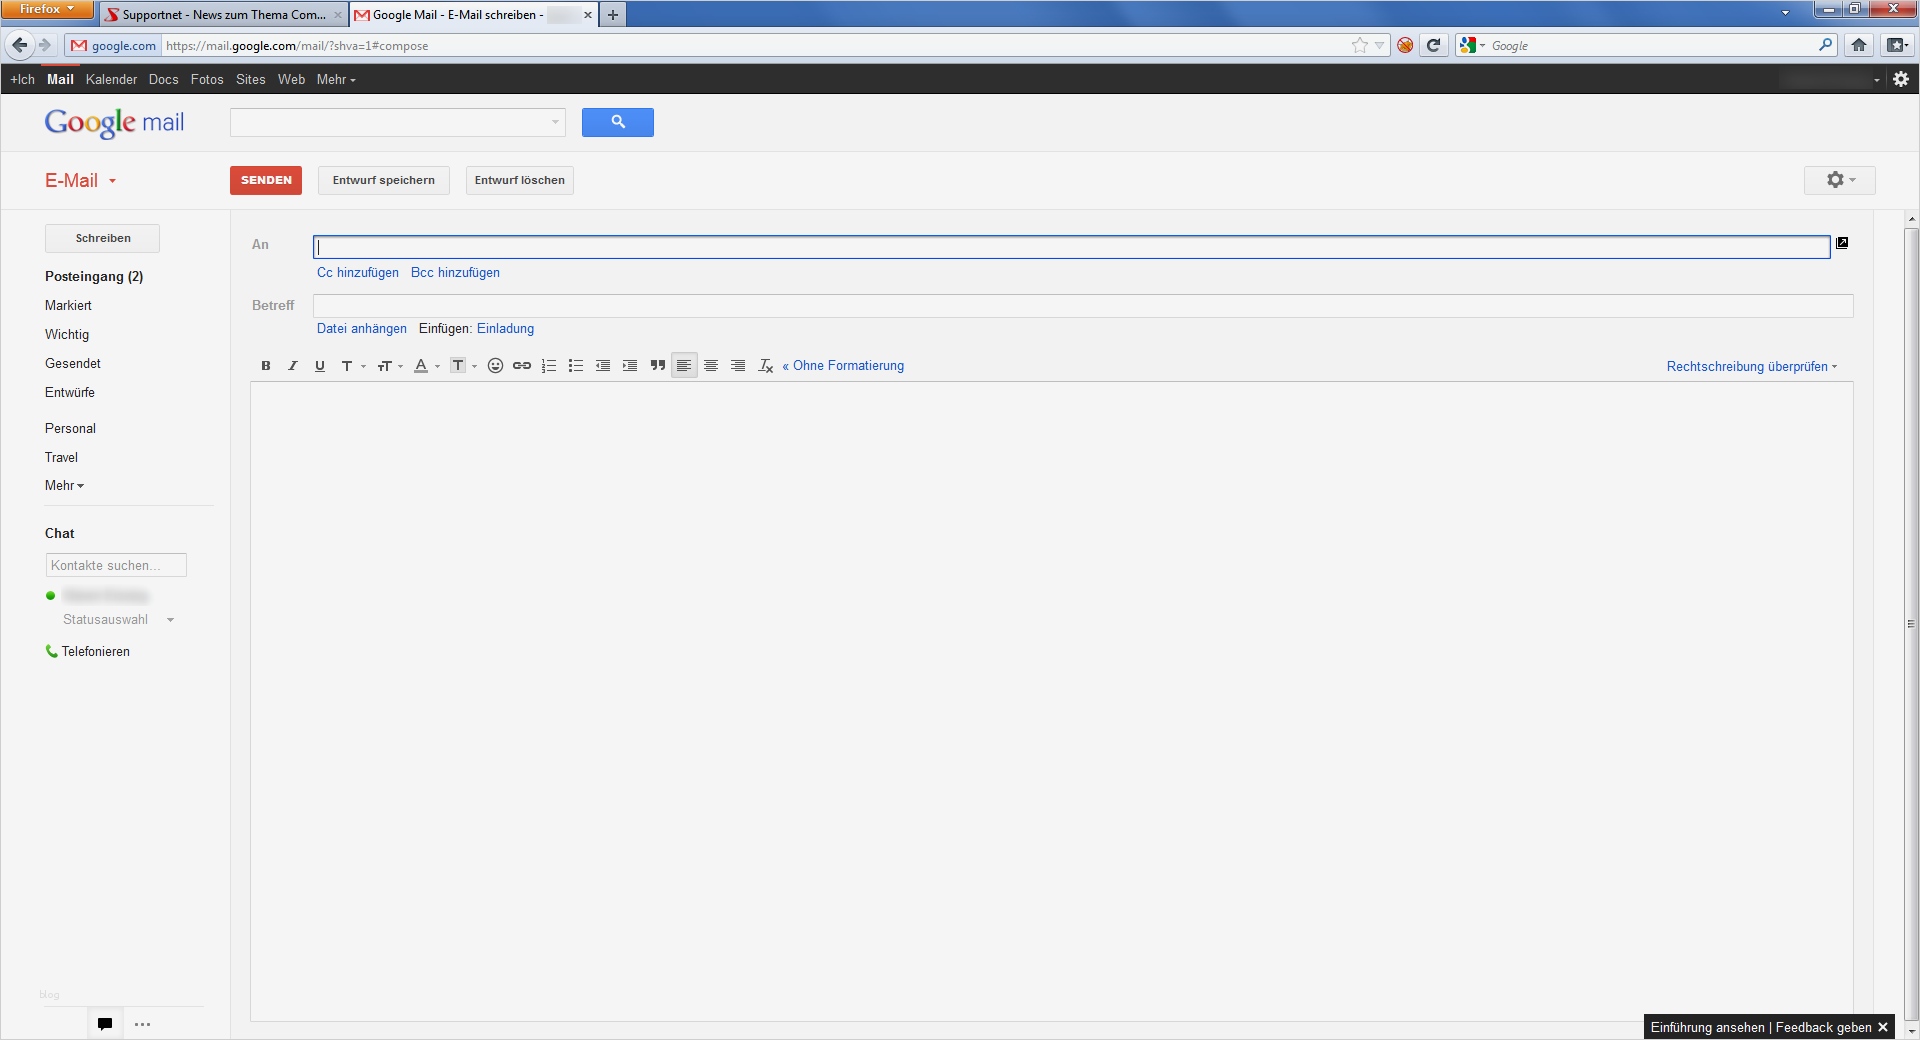Open the font family dropdown
1920x1040 pixels.
point(353,366)
